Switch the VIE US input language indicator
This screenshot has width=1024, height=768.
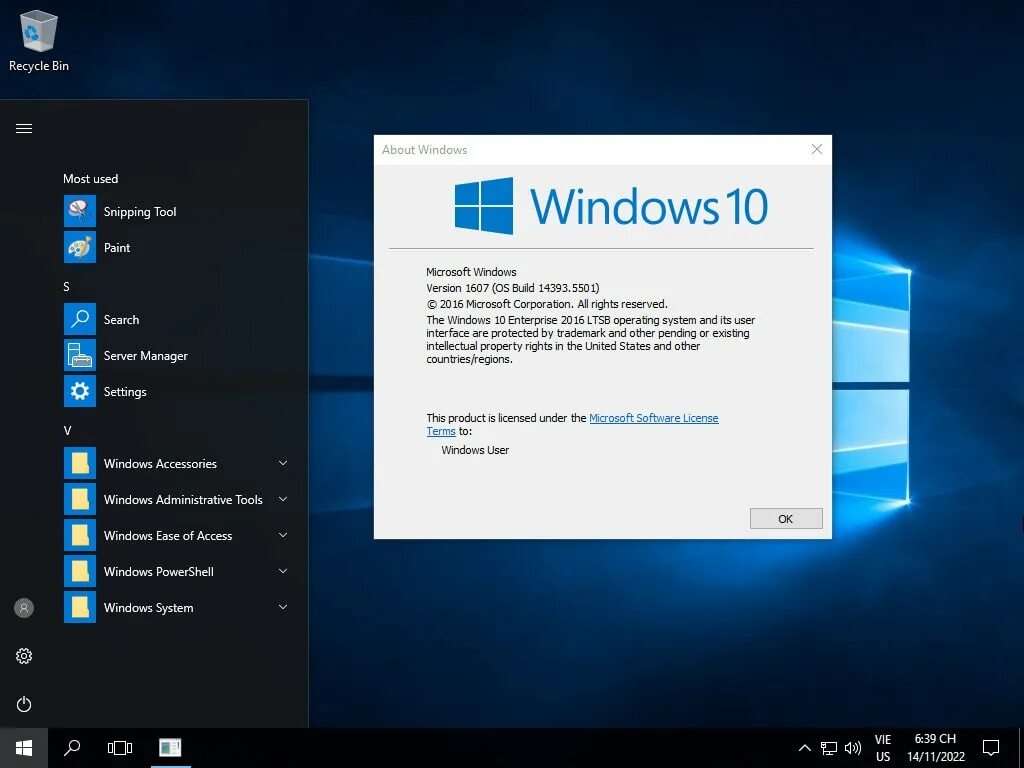[883, 748]
